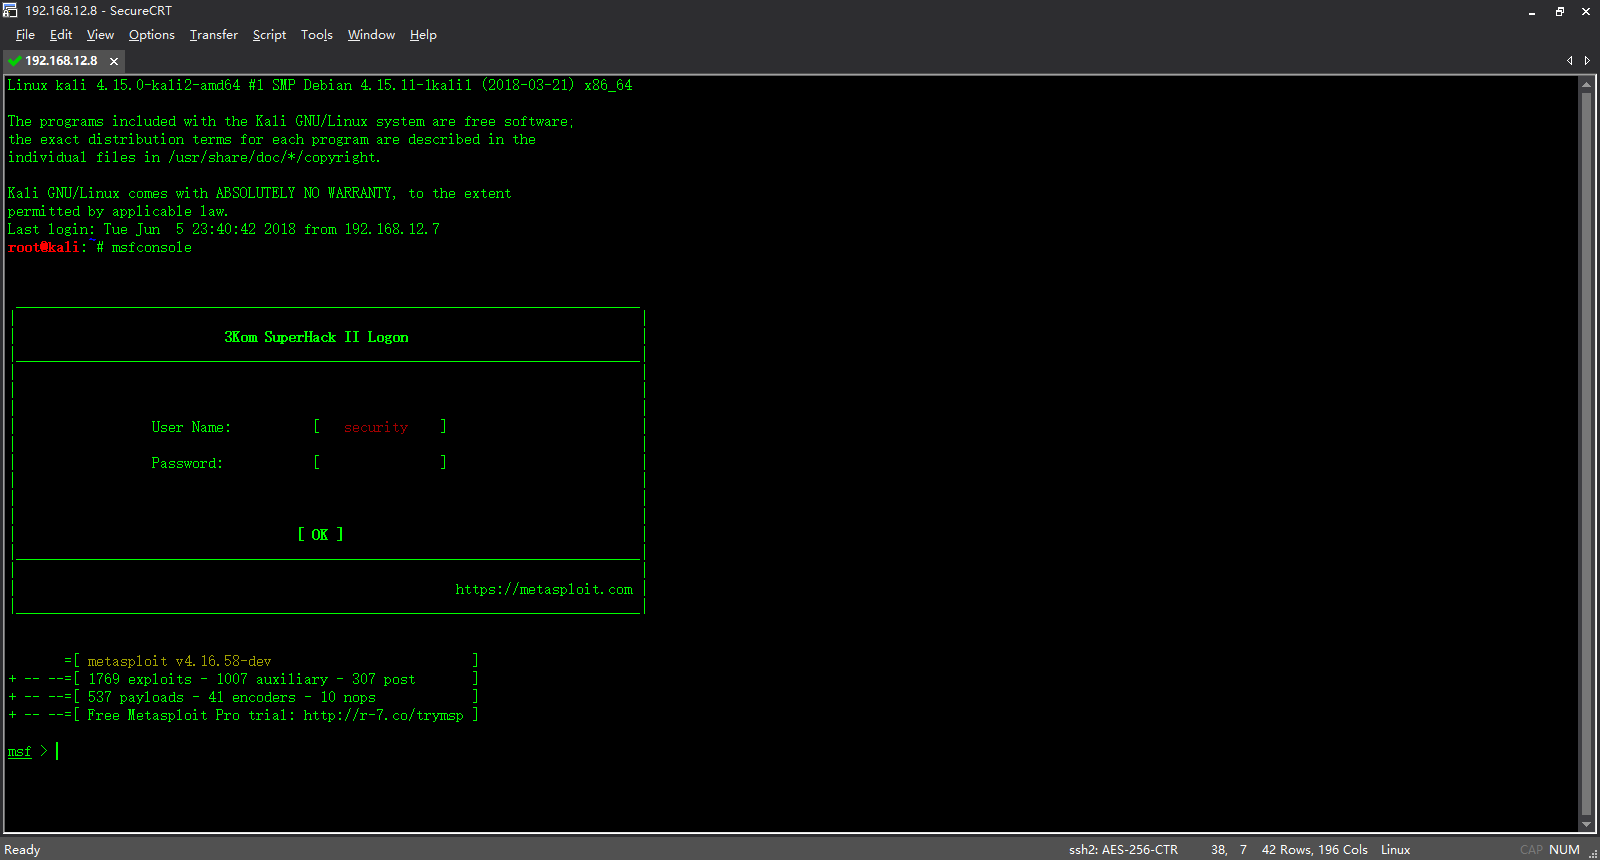1600x860 pixels.
Task: Click the terminal vertical scrollbar track
Action: click(1586, 455)
